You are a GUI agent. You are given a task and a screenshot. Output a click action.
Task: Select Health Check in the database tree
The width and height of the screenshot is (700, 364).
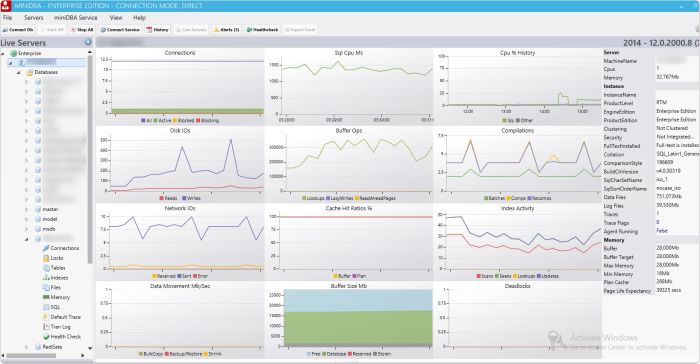tap(66, 336)
